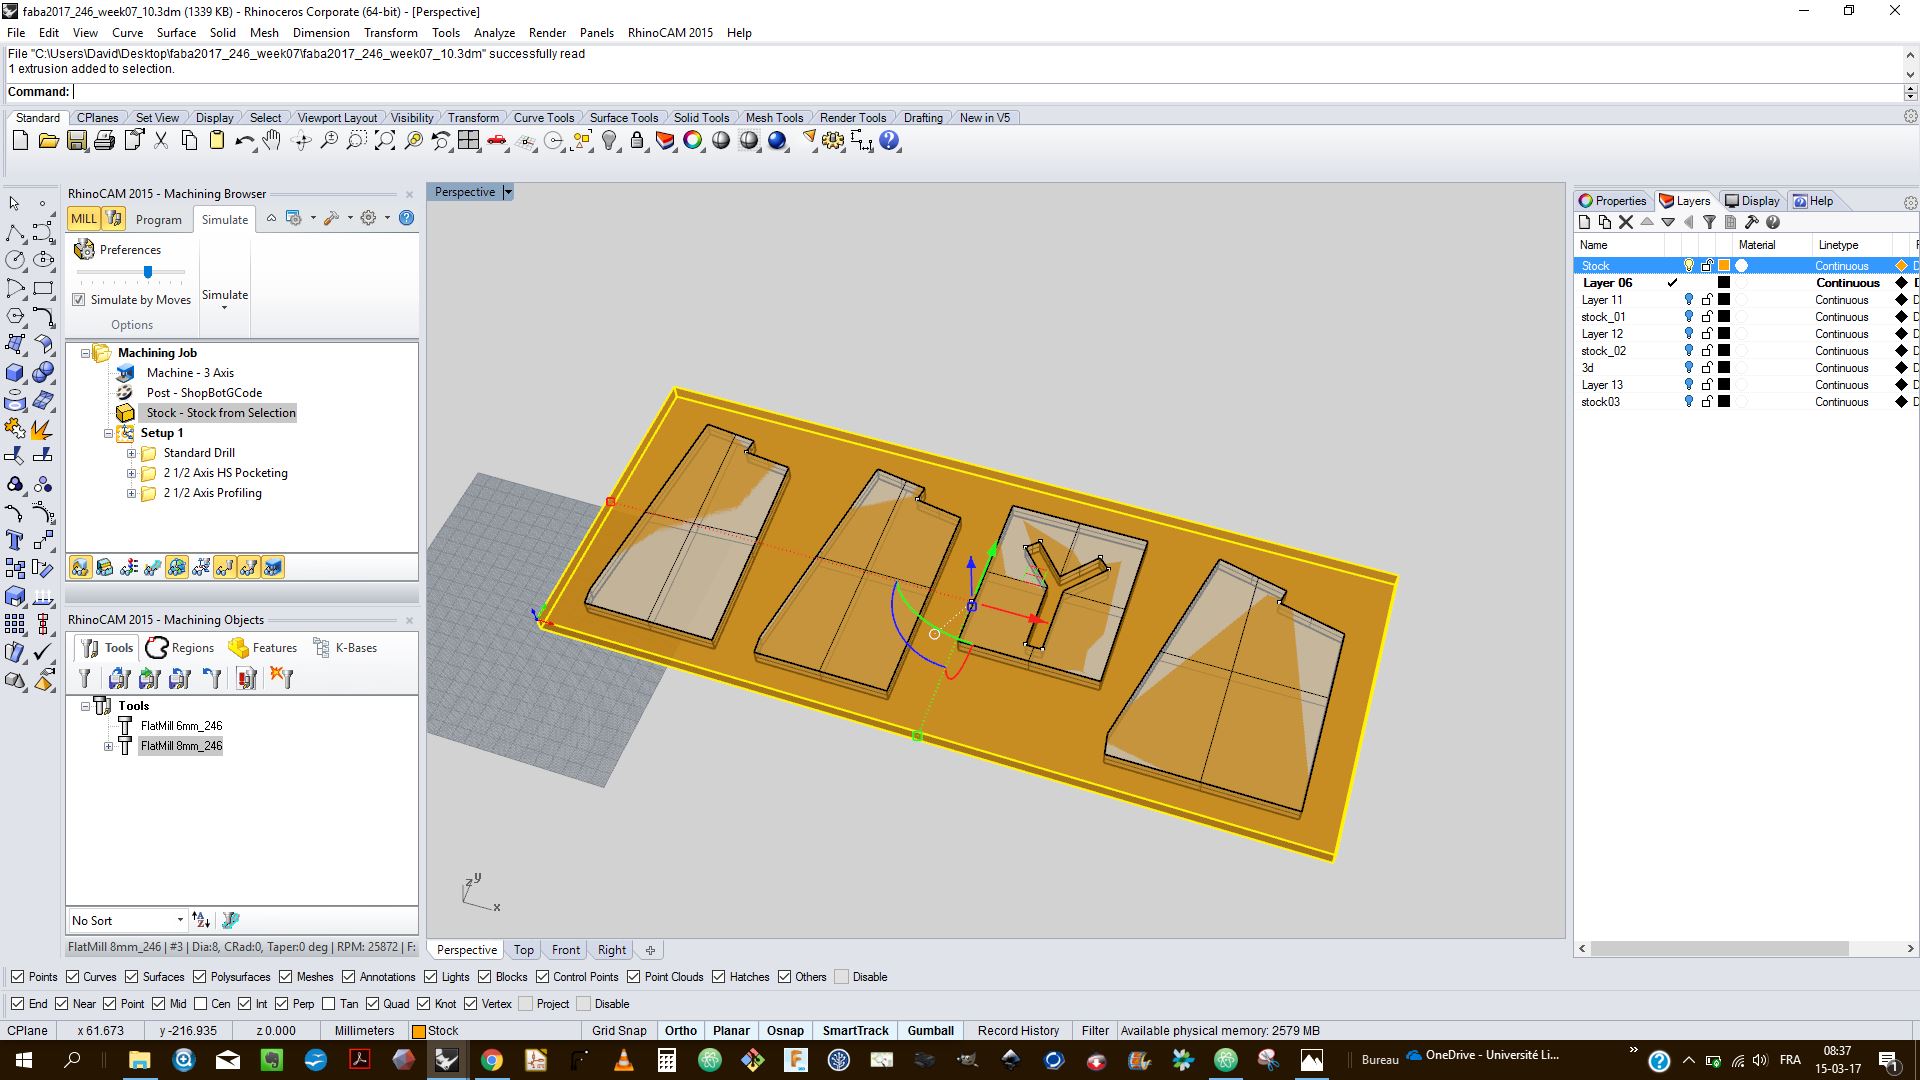Click the Undo arrow icon in toolbar
This screenshot has width=1920, height=1080.
pos(245,141)
